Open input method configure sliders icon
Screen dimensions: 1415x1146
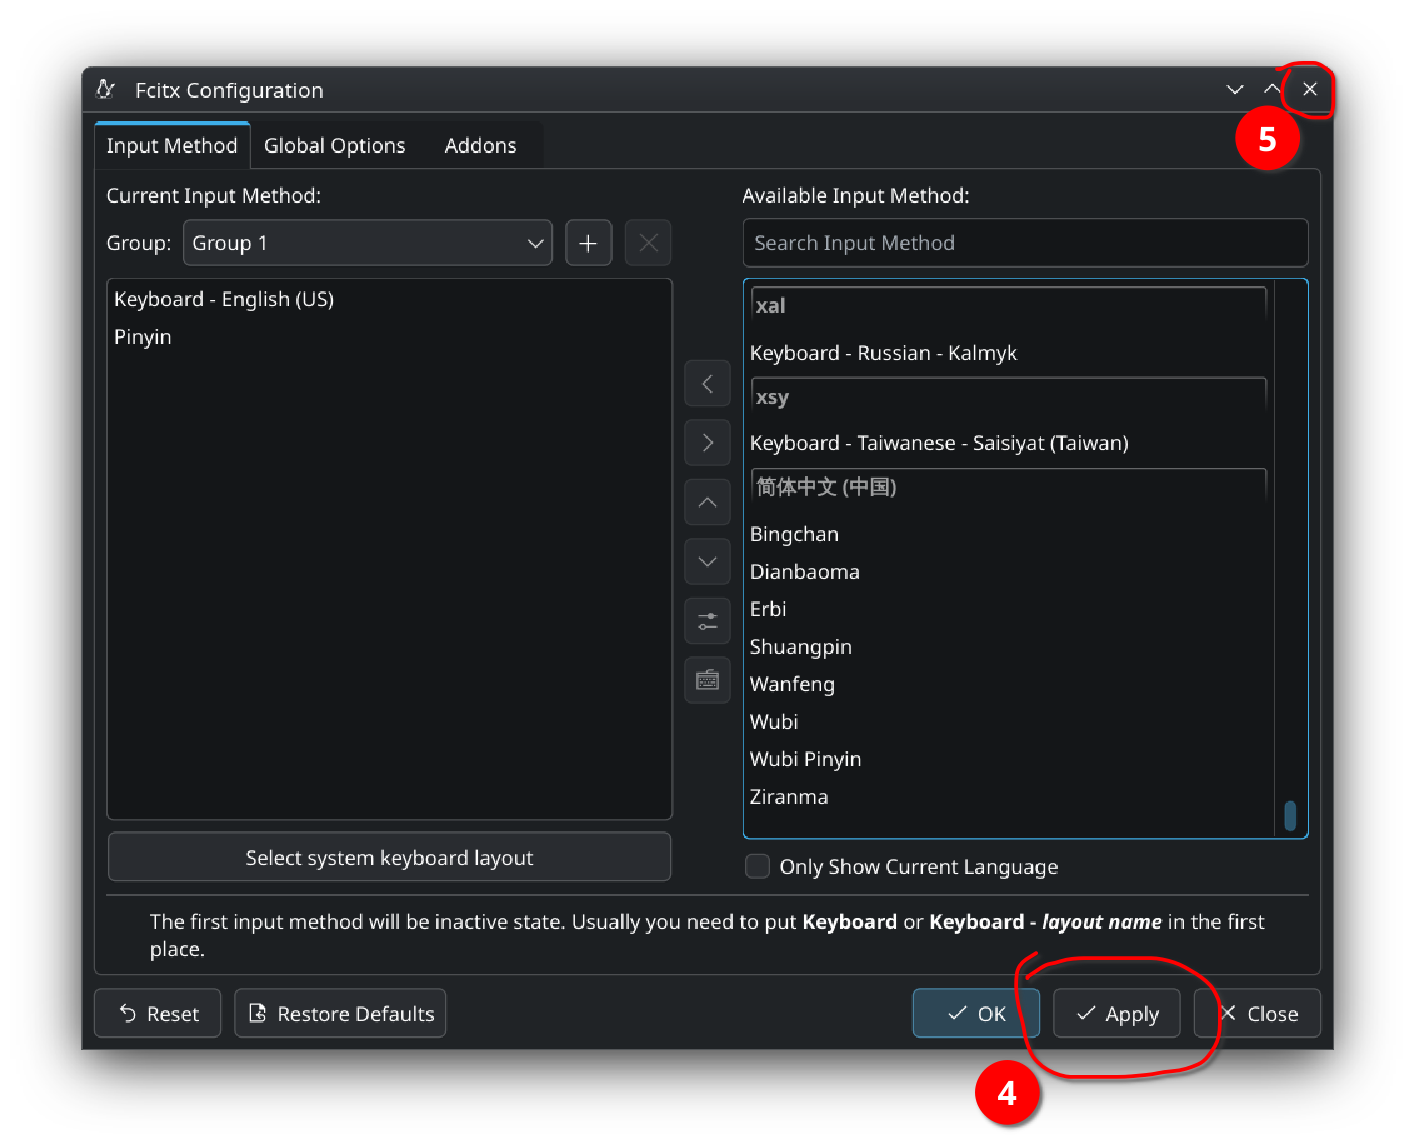point(707,621)
